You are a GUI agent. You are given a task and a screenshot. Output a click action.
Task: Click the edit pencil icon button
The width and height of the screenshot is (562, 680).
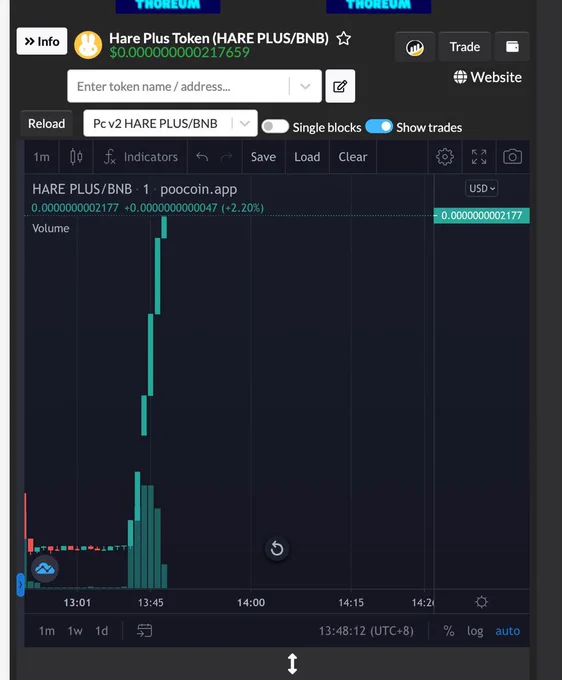pyautogui.click(x=340, y=86)
